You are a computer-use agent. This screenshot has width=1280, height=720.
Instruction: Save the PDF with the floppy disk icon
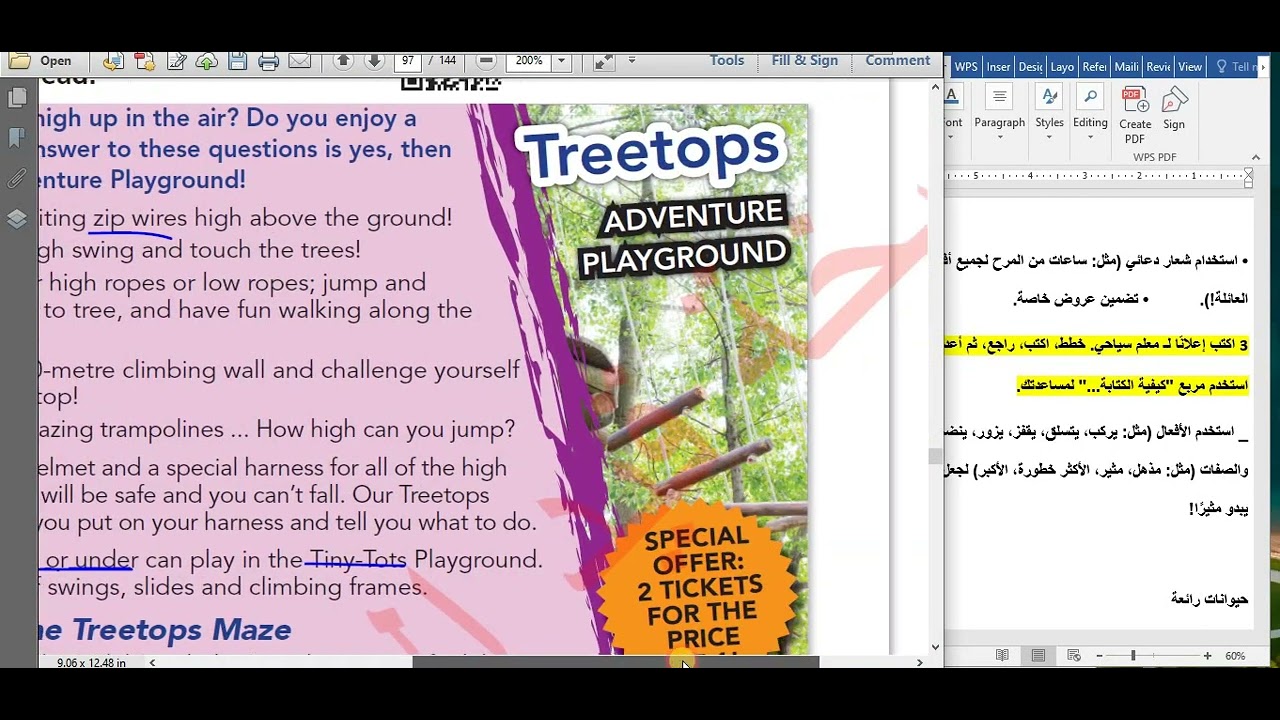tap(238, 61)
